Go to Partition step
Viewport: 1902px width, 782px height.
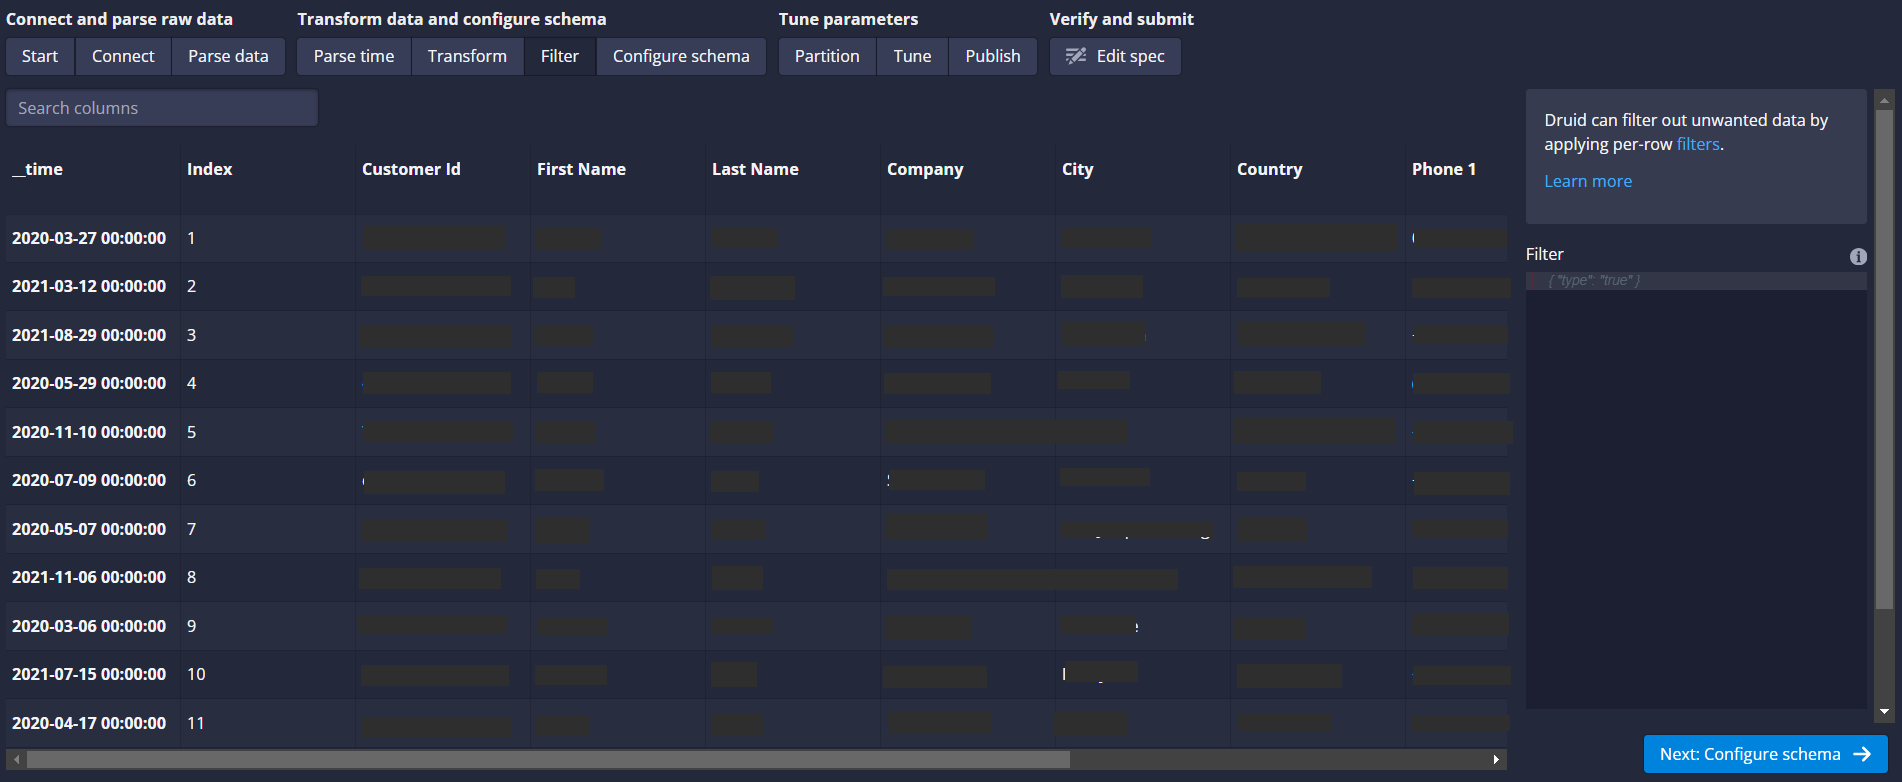[827, 56]
